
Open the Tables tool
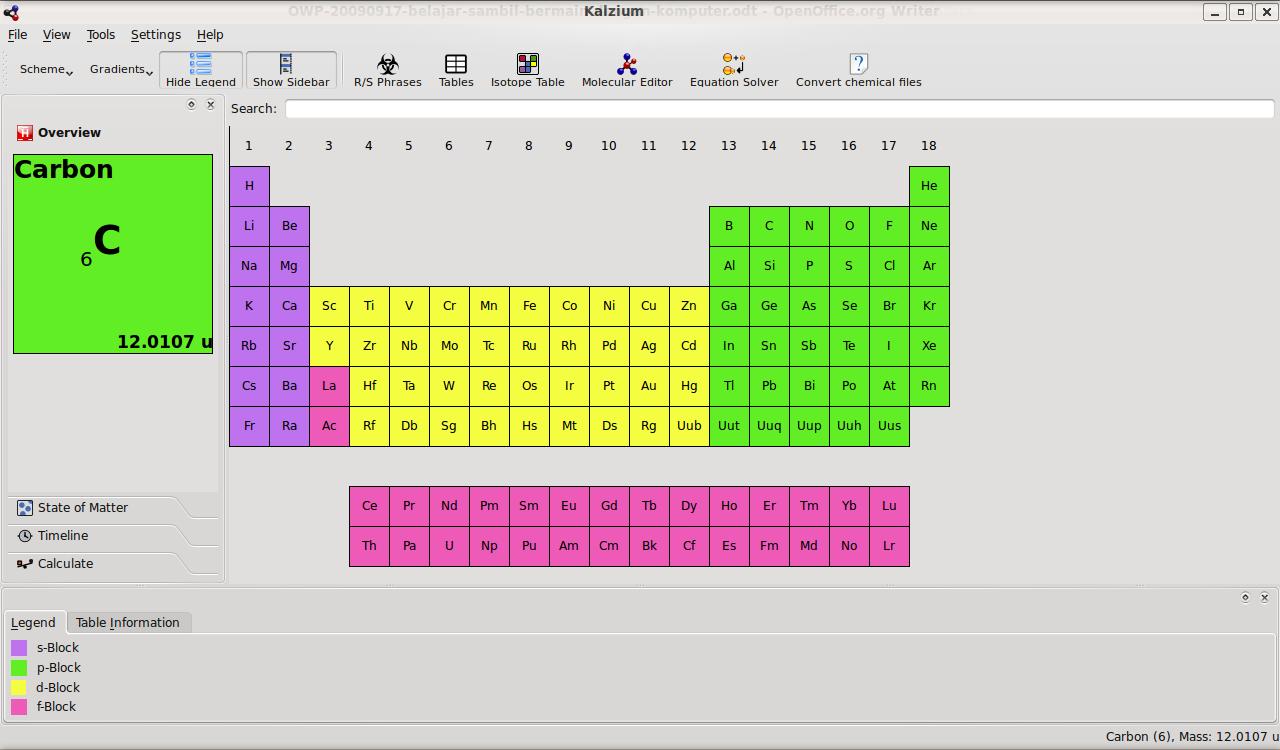click(x=456, y=70)
